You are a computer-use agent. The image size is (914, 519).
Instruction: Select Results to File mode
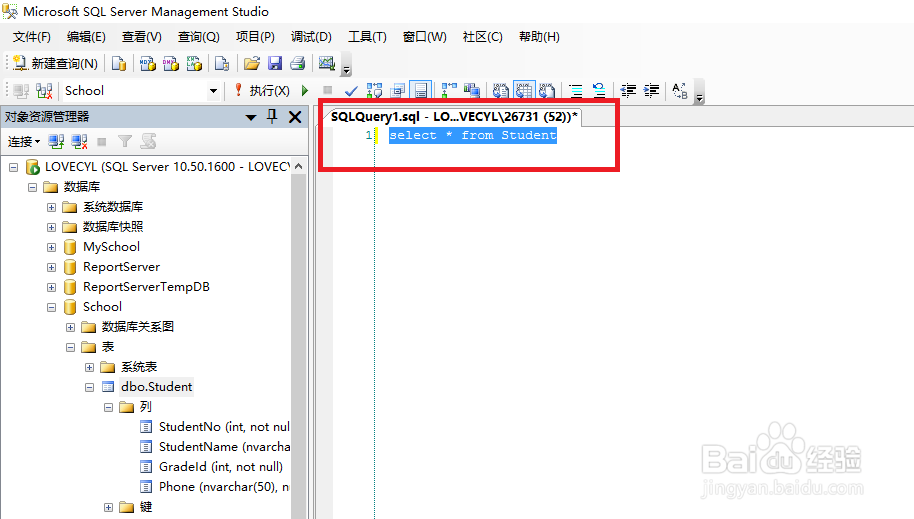click(x=547, y=90)
